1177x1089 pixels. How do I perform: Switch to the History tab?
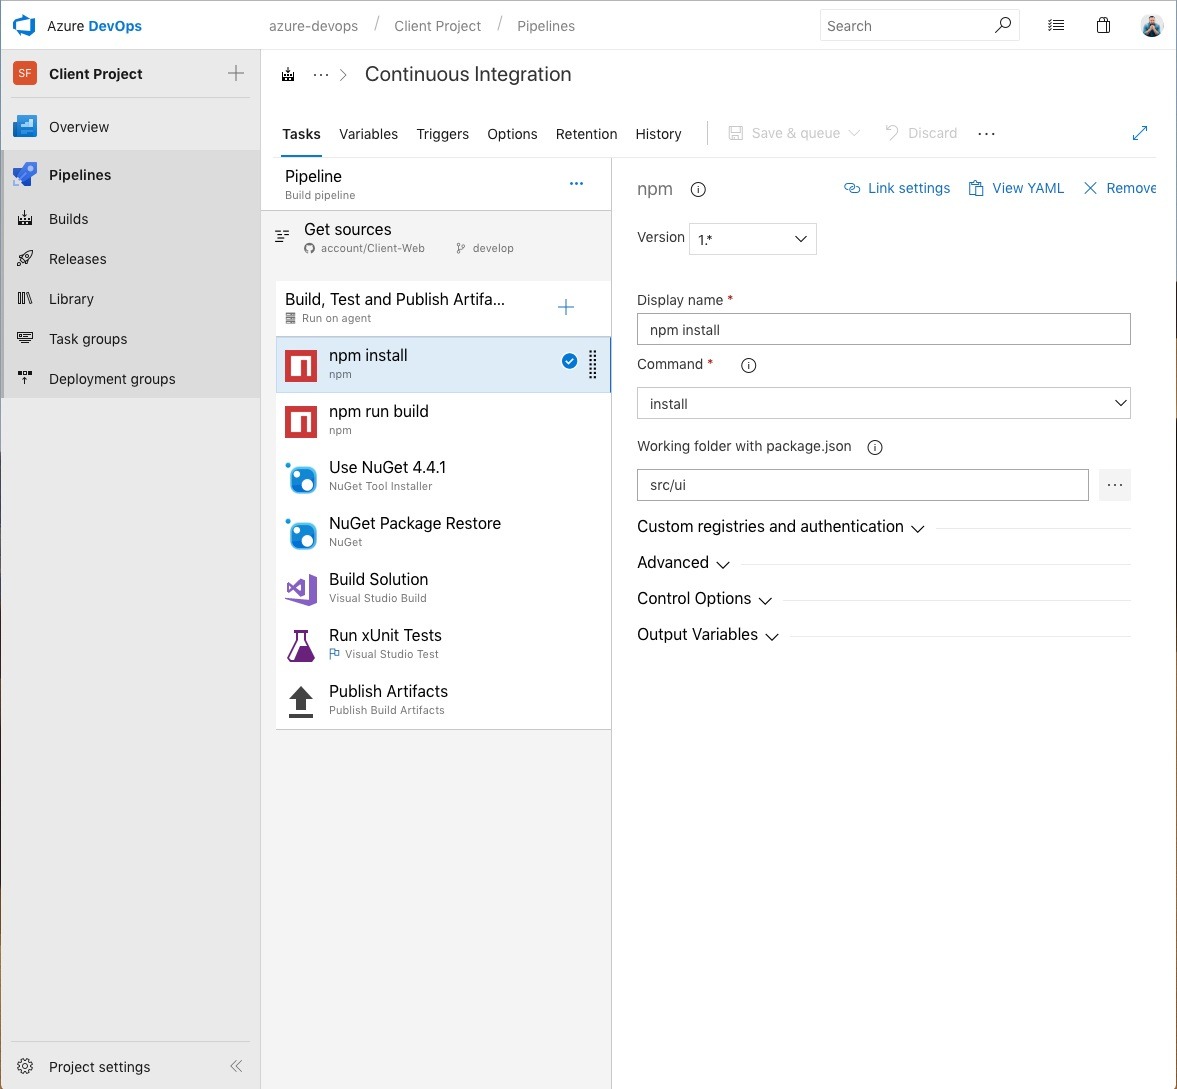click(658, 134)
